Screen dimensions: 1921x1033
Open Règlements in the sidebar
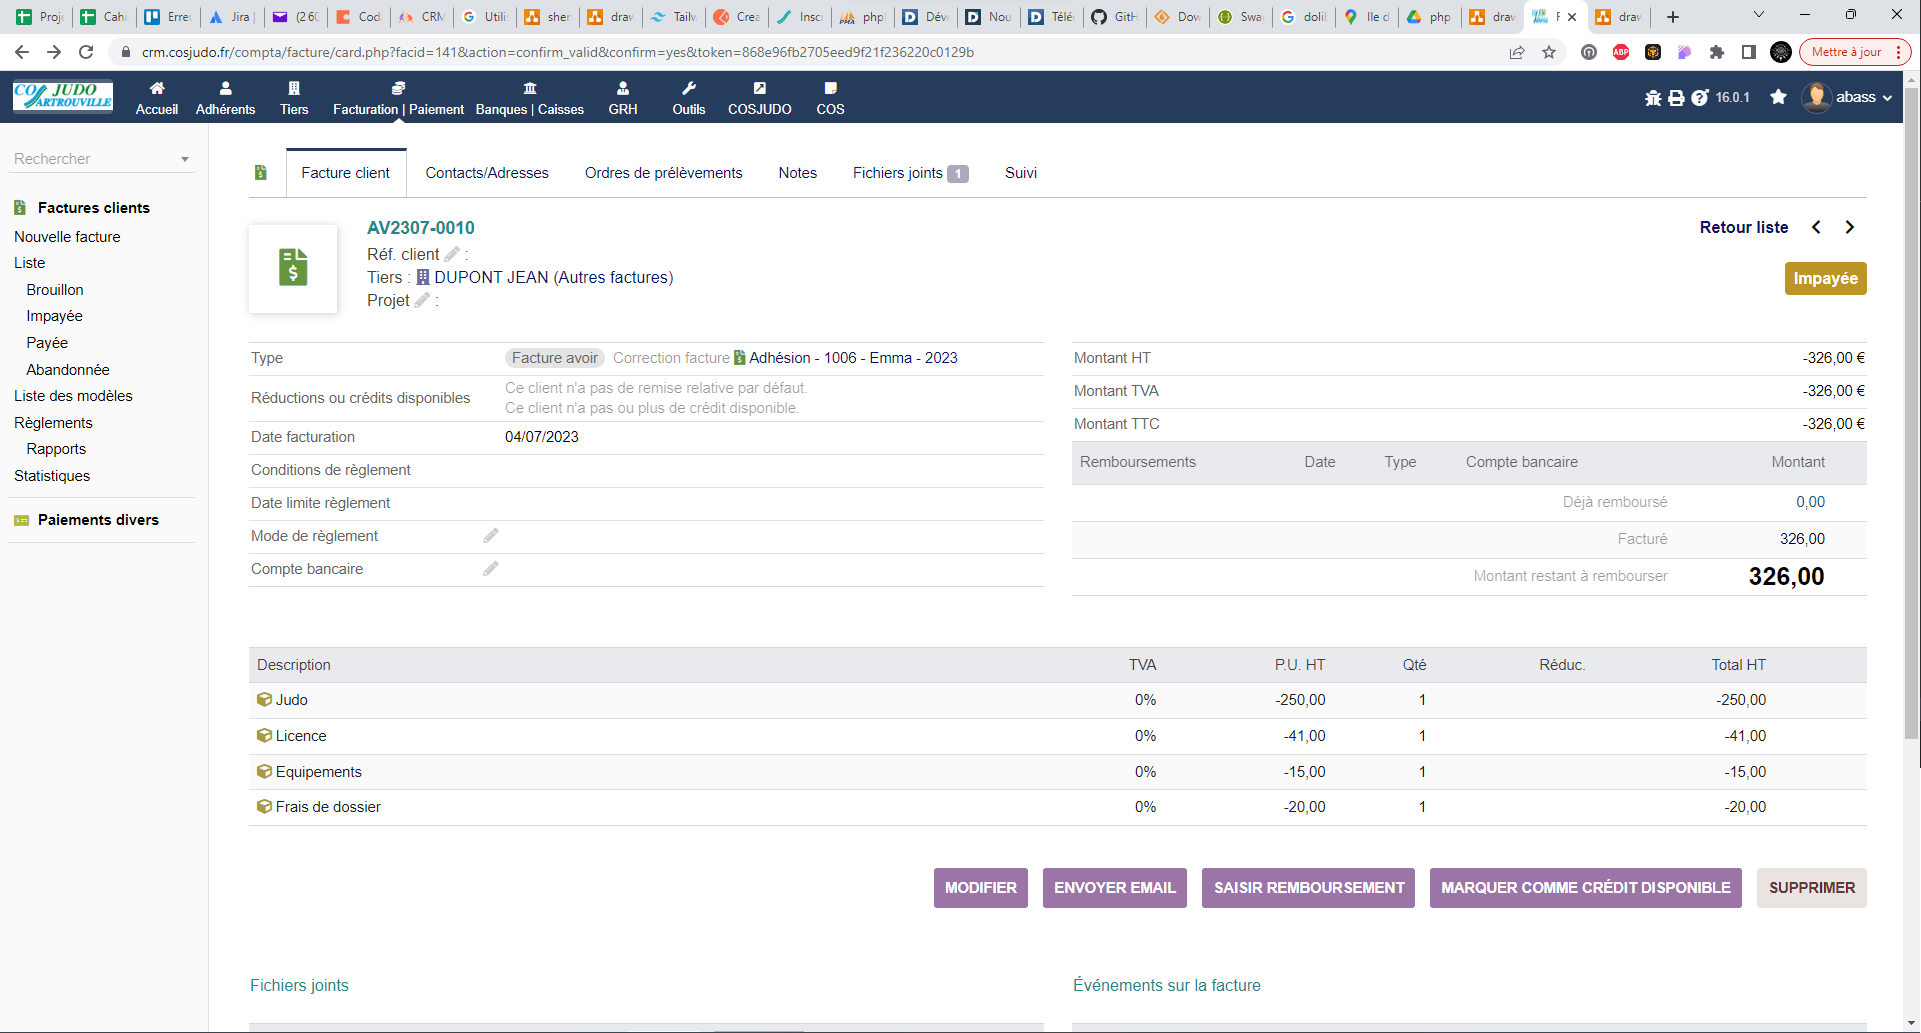point(53,423)
